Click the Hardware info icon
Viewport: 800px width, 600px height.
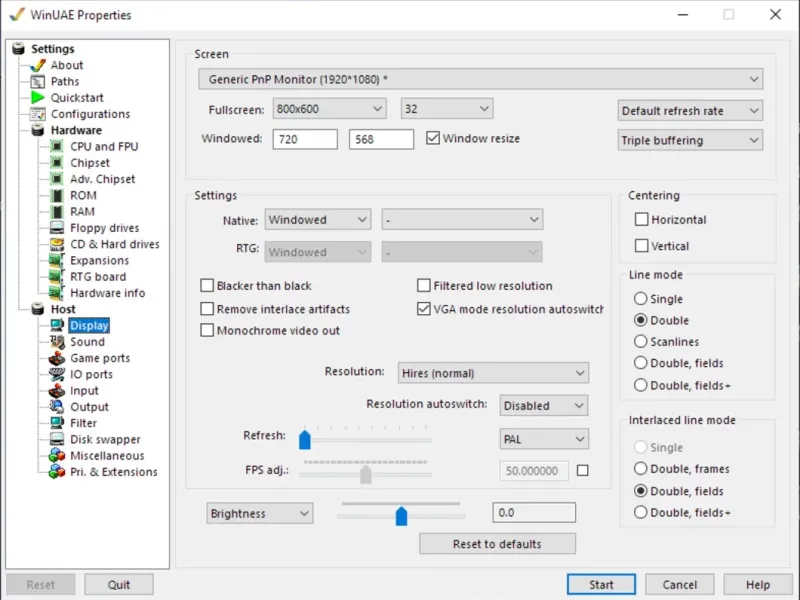[x=57, y=293]
